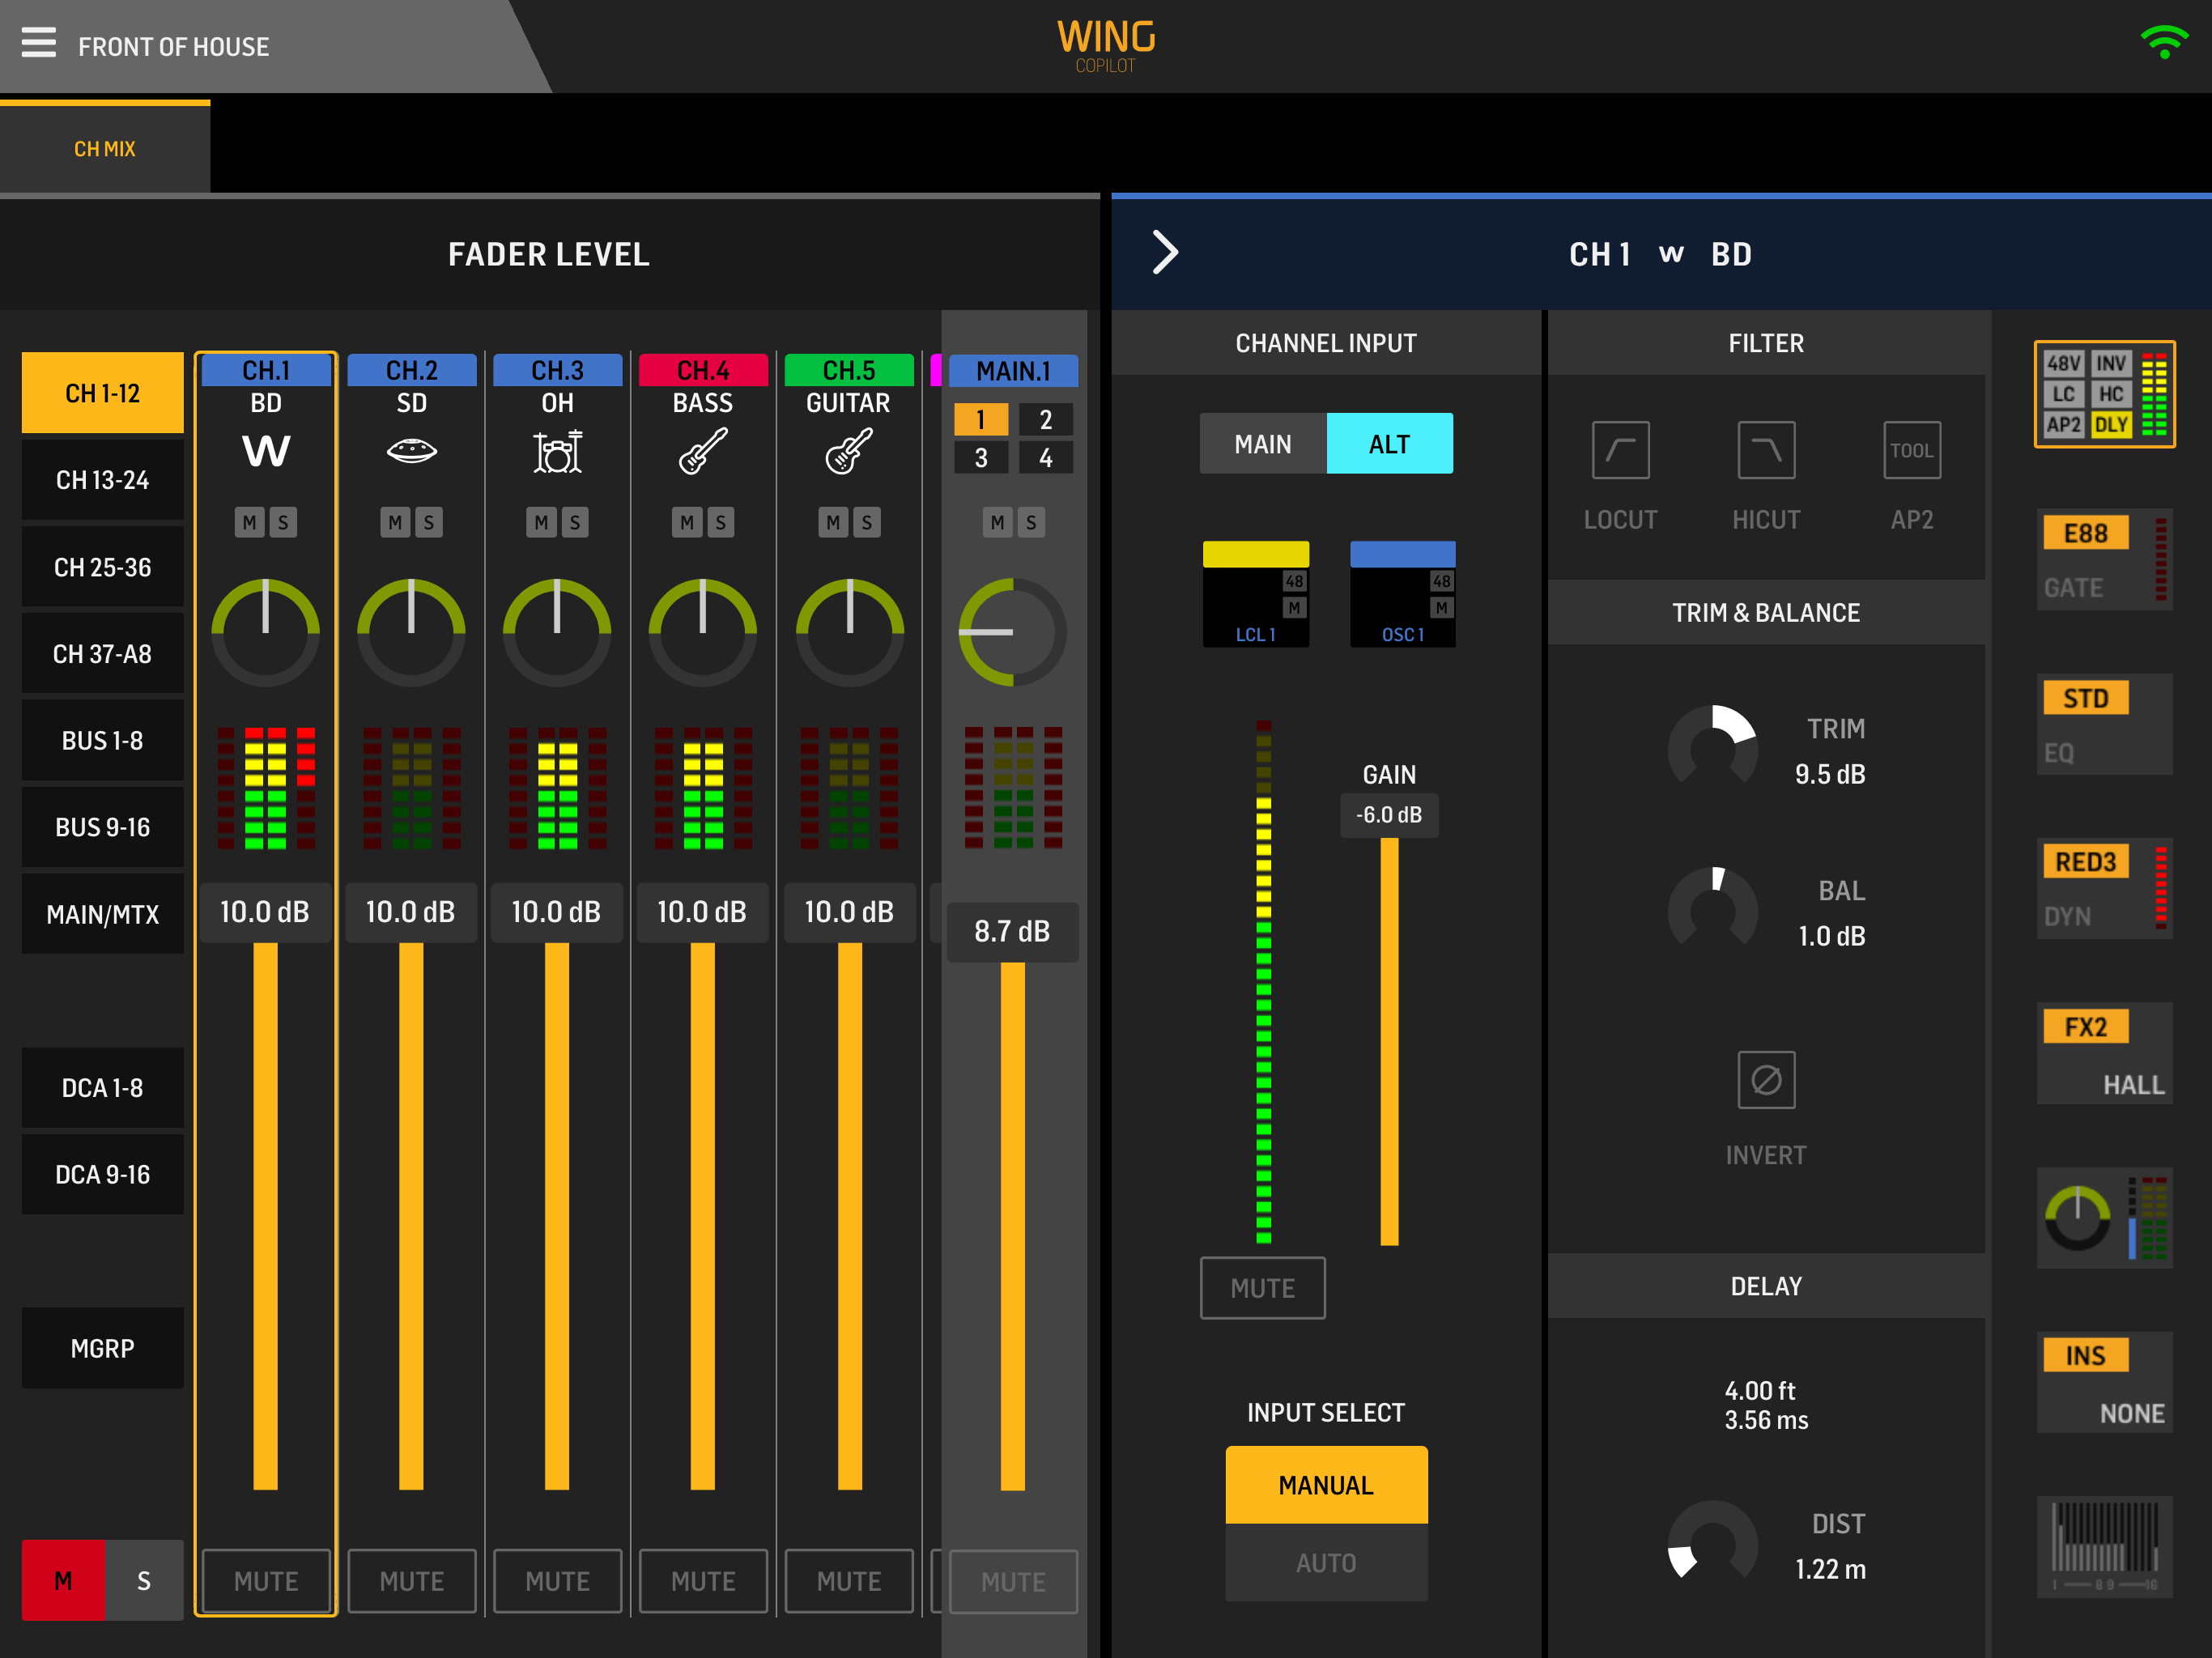
Task: Switch channel input to MAIN
Action: coord(1262,444)
